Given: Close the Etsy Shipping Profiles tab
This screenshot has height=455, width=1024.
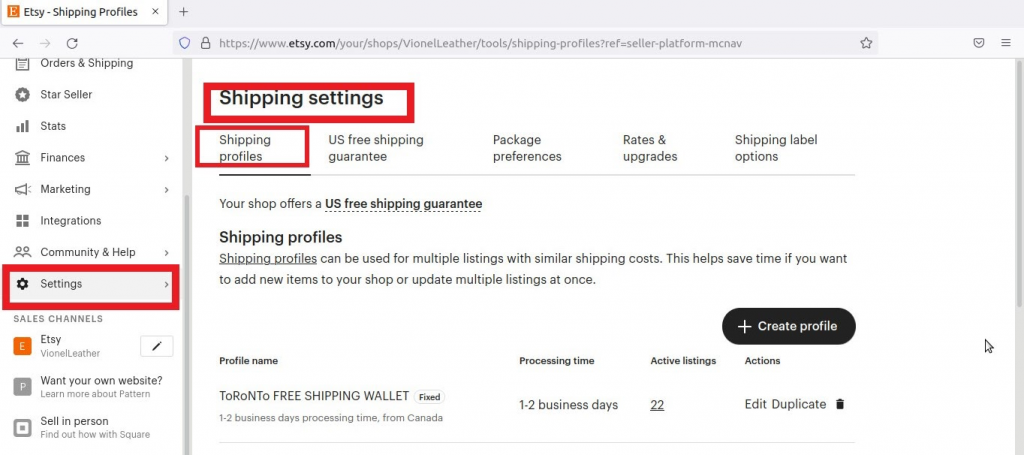Looking at the screenshot, I should 155,12.
